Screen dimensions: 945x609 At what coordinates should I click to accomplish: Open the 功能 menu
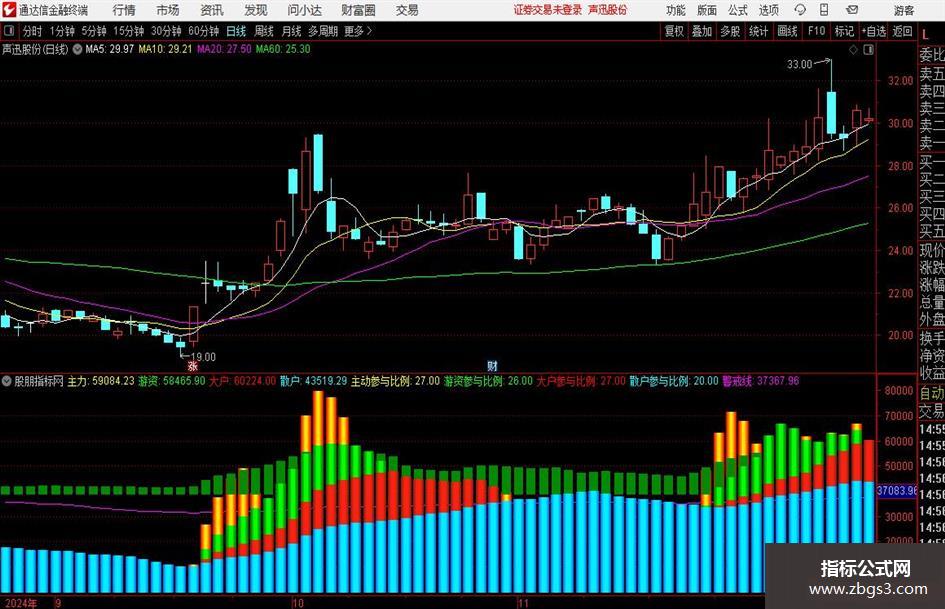pos(676,10)
